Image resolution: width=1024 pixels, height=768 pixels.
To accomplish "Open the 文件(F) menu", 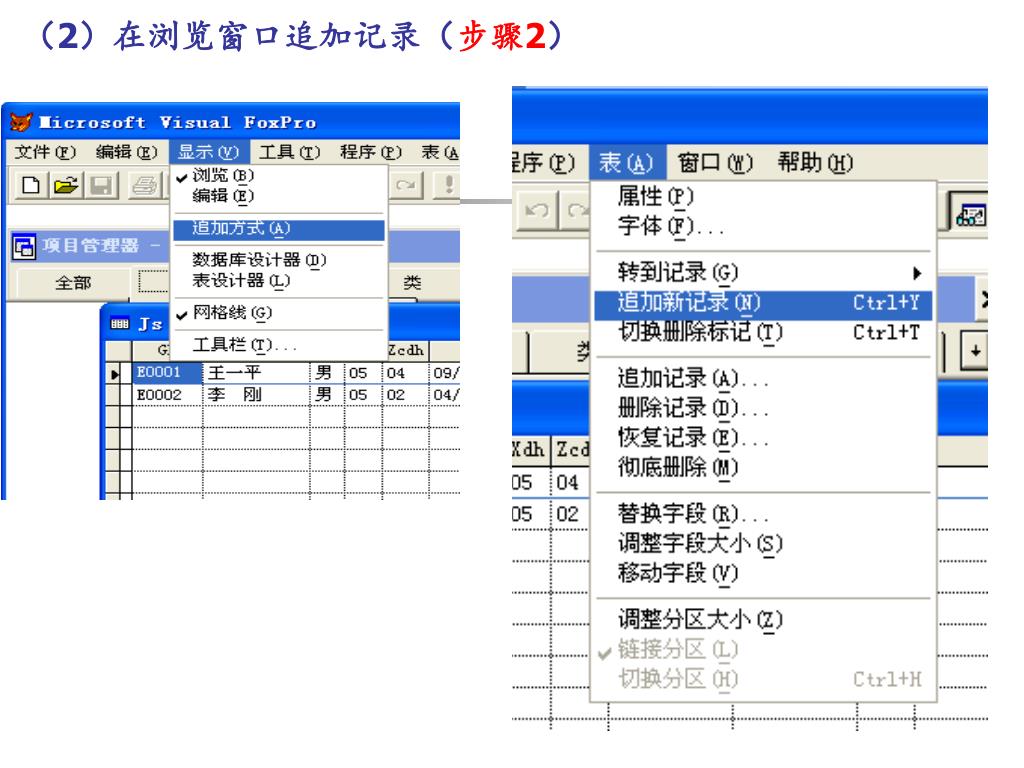I will 45,153.
